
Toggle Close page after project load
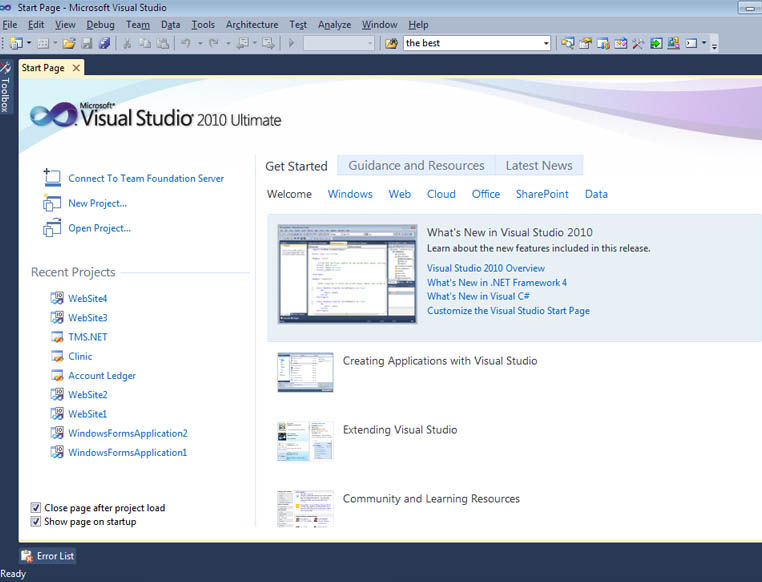(x=35, y=508)
